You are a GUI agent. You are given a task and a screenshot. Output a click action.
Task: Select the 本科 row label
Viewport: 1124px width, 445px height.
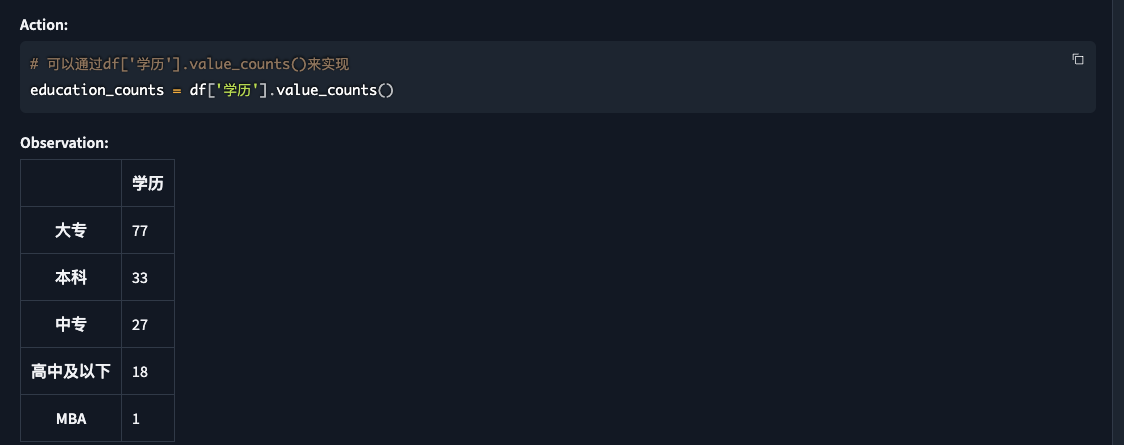point(71,277)
